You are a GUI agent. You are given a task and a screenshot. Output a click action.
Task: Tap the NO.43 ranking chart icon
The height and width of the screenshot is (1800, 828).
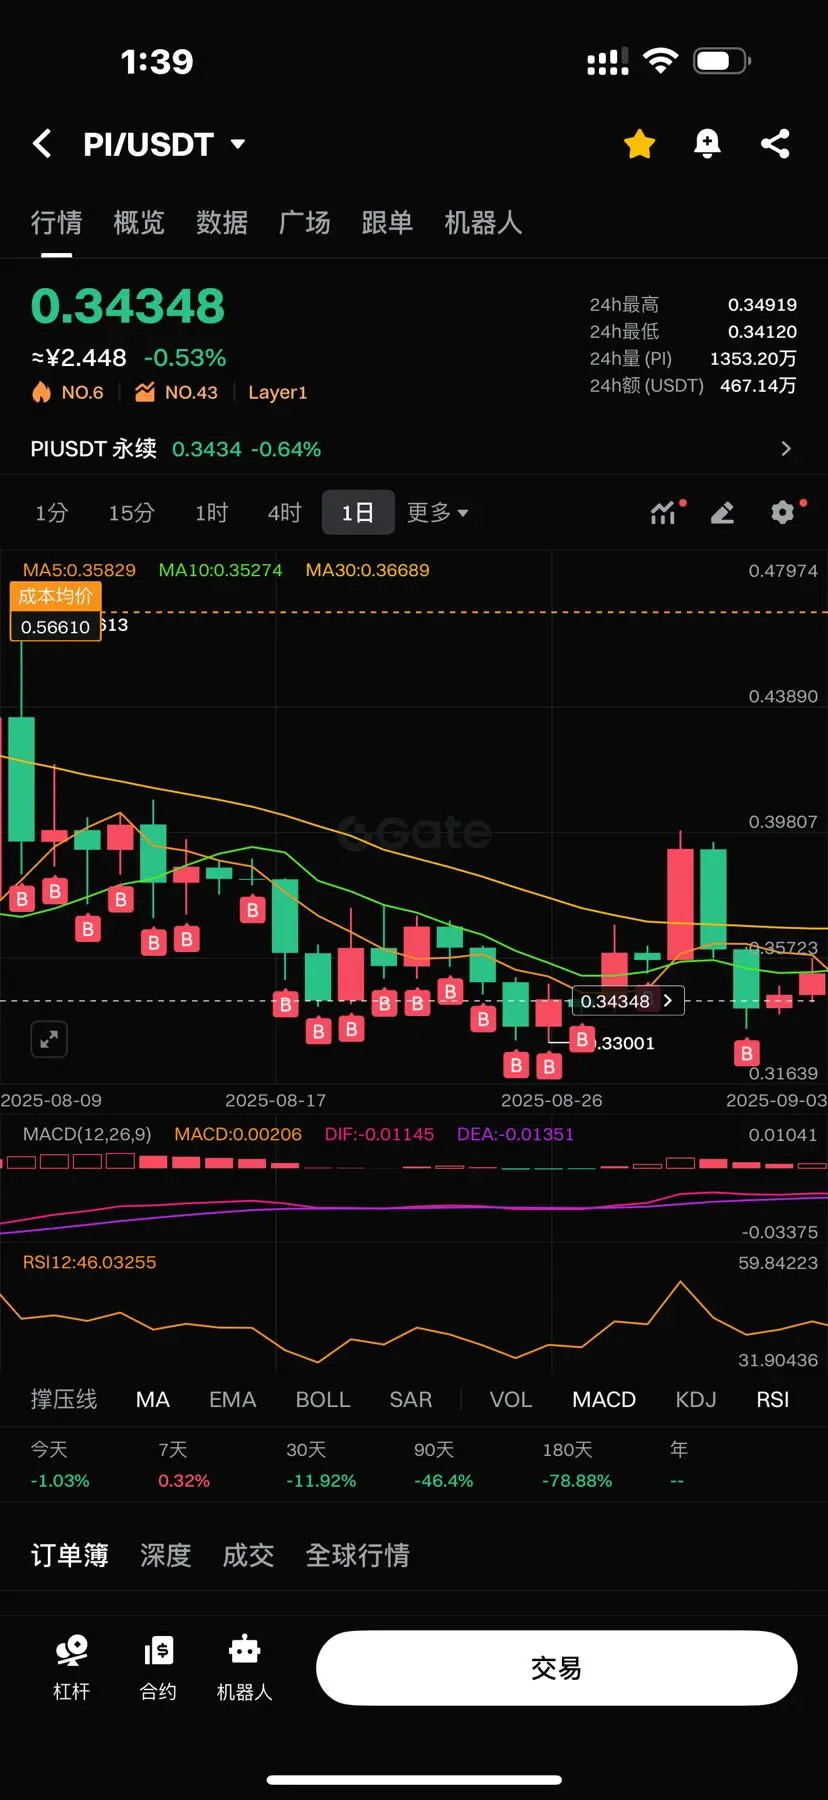coord(145,392)
